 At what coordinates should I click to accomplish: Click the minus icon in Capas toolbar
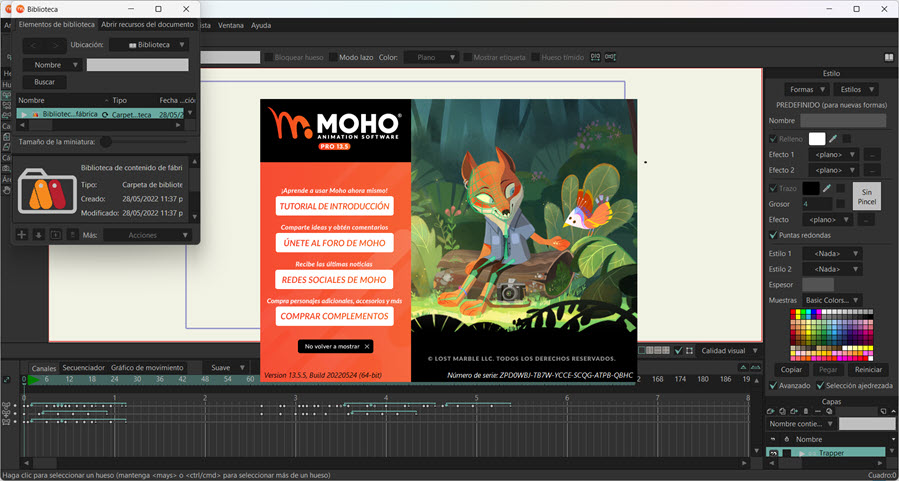(818, 411)
